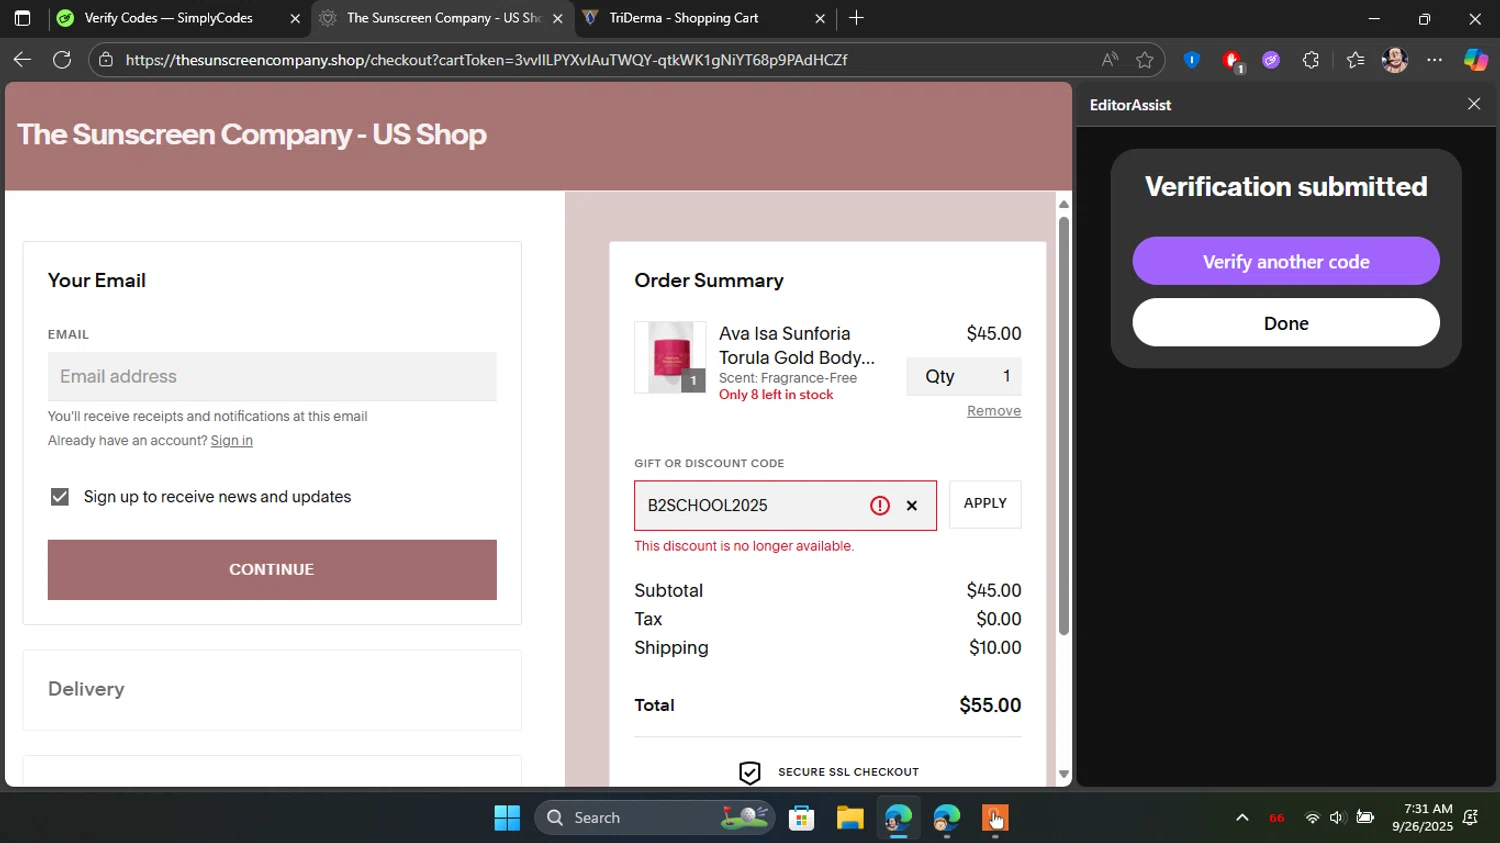Open the Wi-Fi network status icon

click(x=1312, y=818)
